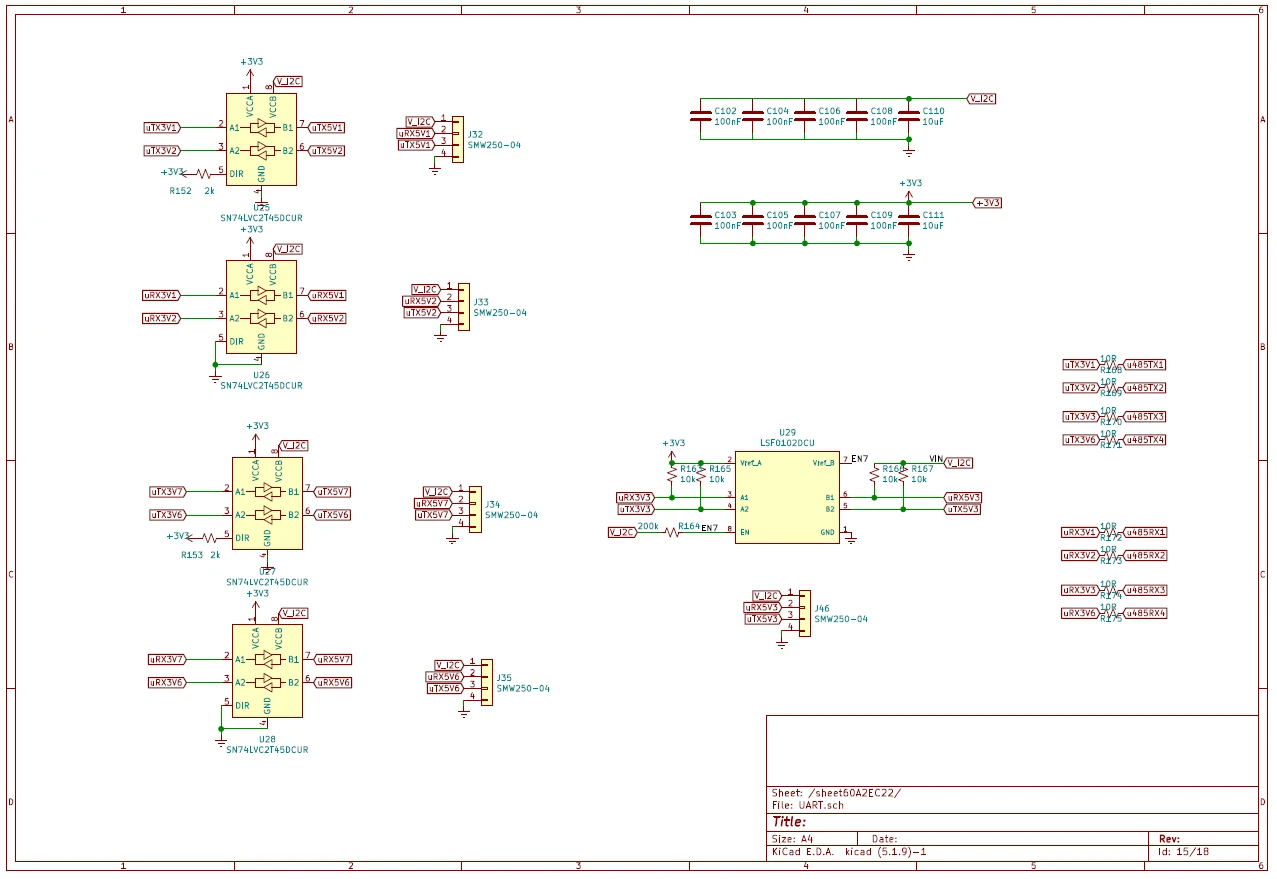Click connector J34 SMW250-04
1277x879 pixels.
(x=475, y=508)
